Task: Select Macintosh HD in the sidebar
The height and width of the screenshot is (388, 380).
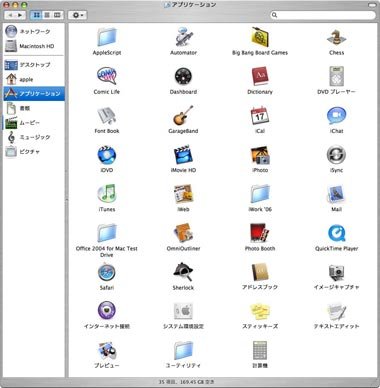Action: point(34,46)
